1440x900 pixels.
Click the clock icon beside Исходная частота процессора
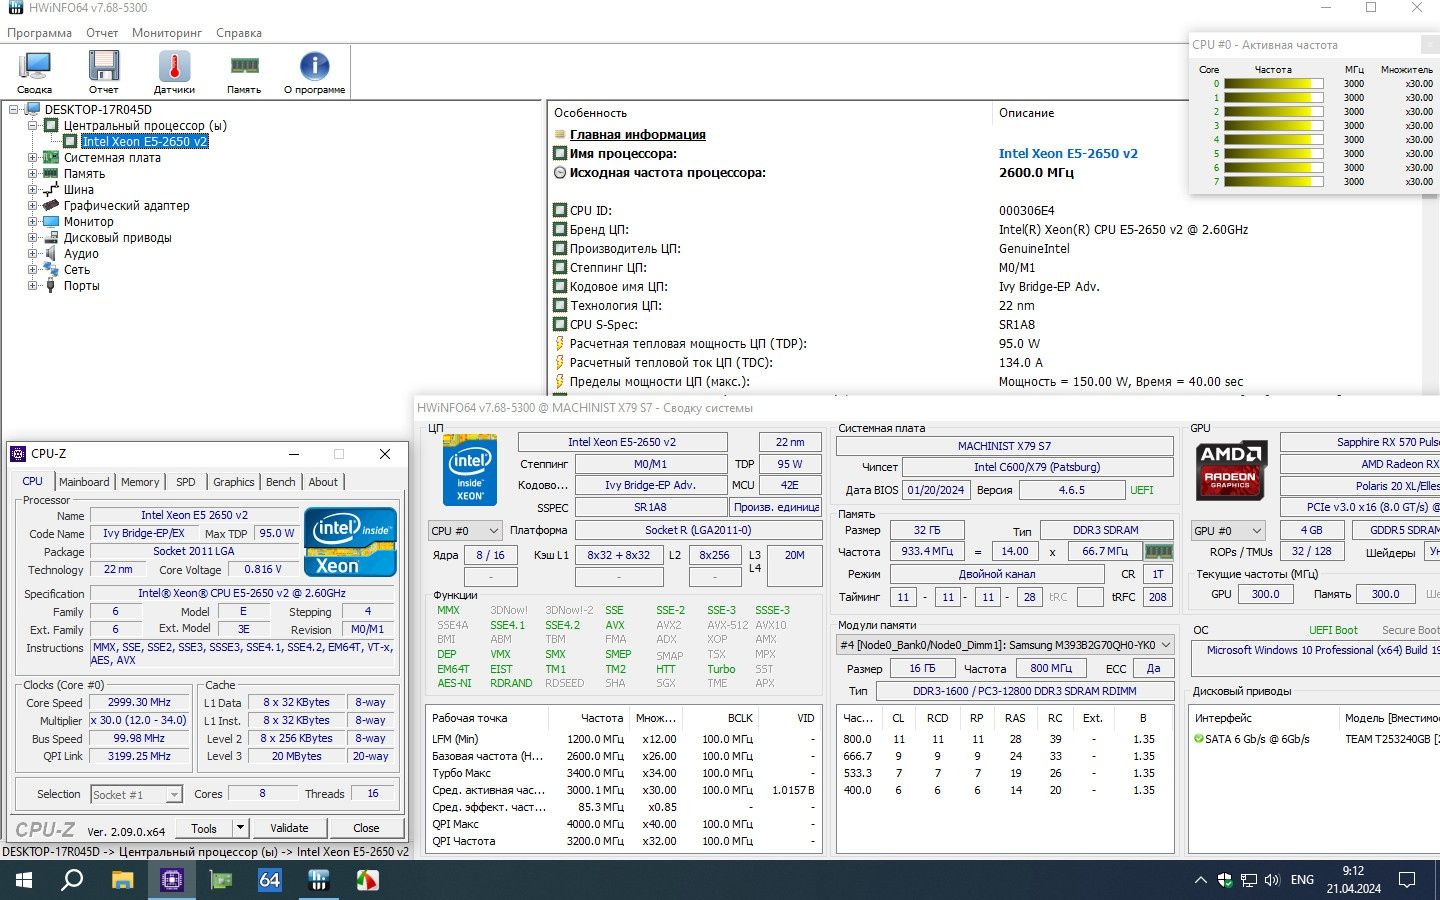(x=560, y=173)
